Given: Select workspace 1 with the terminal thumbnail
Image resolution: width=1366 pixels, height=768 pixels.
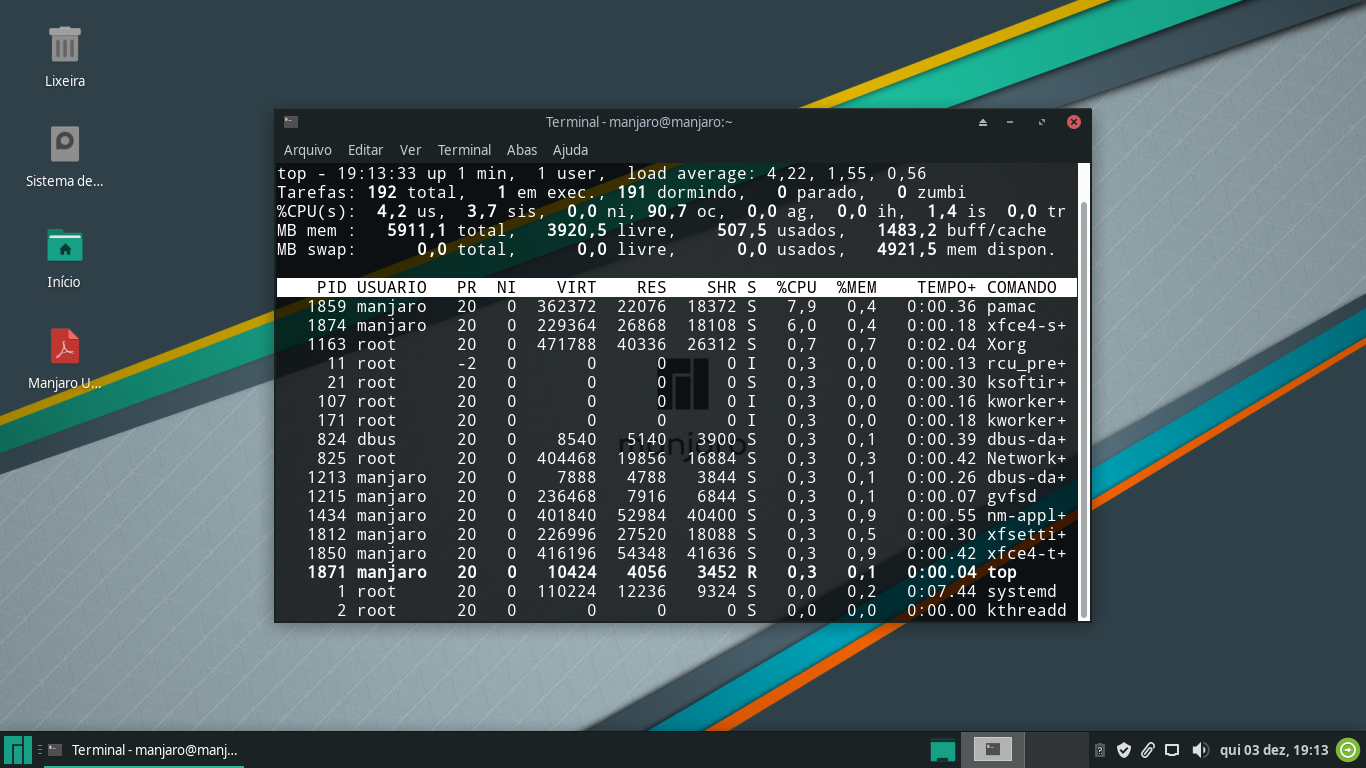Looking at the screenshot, I should pos(993,749).
